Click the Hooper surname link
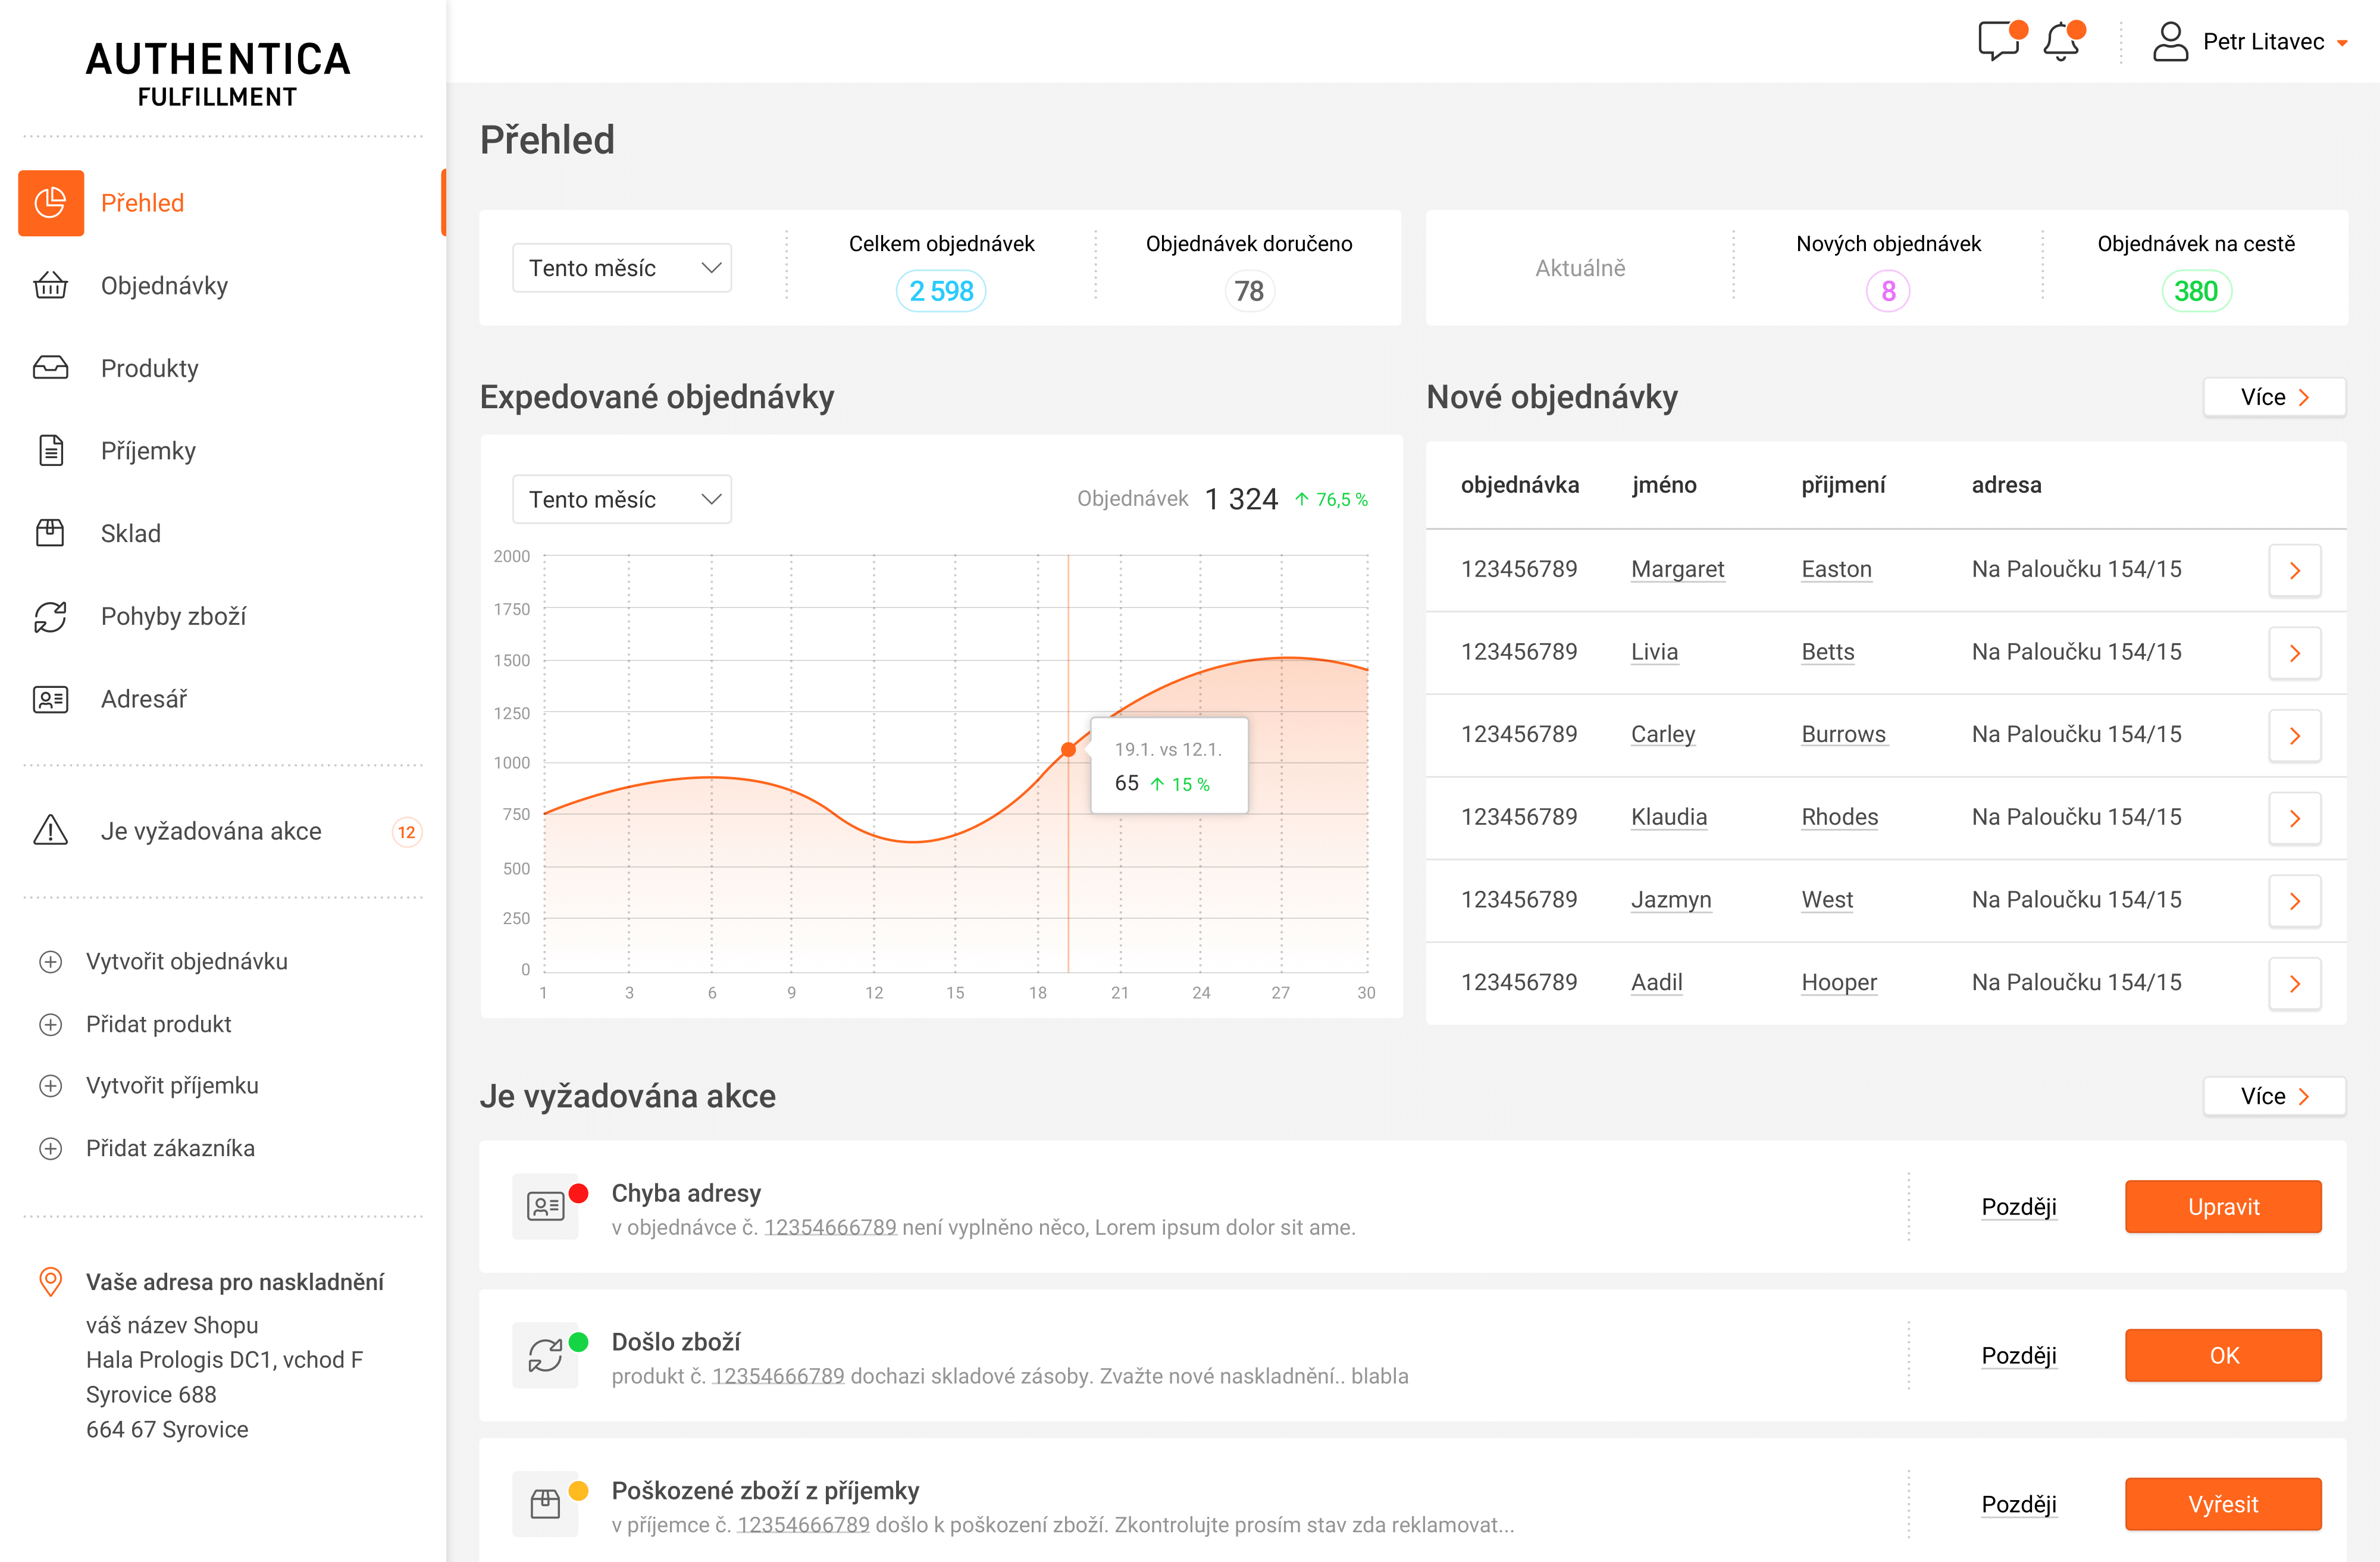 pyautogui.click(x=1839, y=983)
